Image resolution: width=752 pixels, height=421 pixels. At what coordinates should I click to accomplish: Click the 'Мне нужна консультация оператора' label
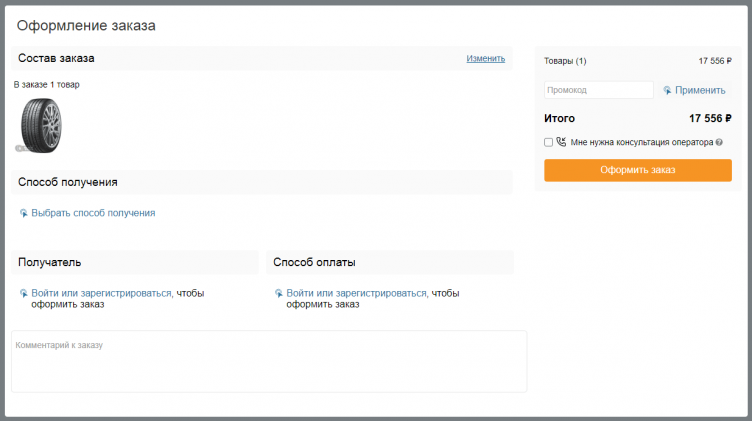coord(641,142)
